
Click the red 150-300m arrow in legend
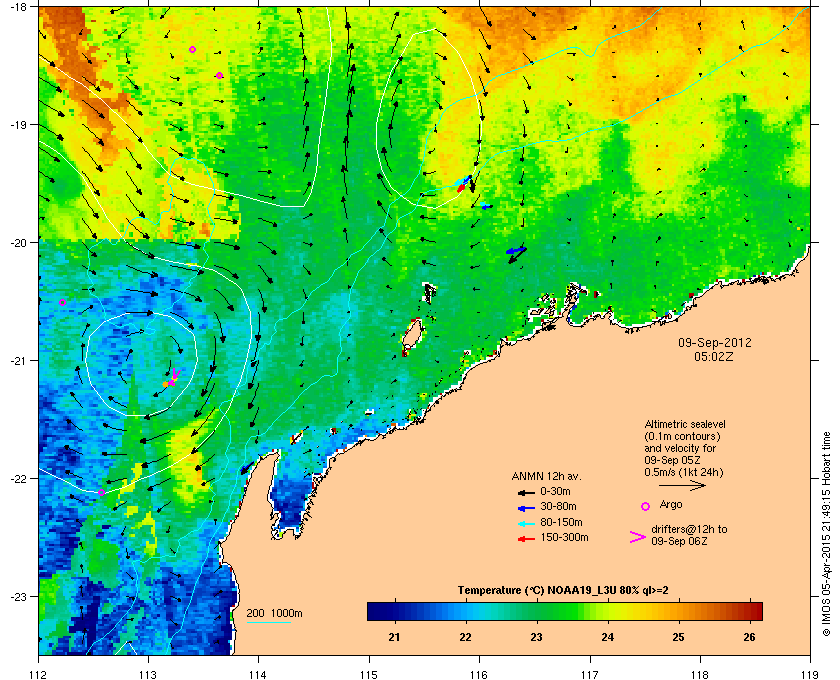(x=526, y=539)
